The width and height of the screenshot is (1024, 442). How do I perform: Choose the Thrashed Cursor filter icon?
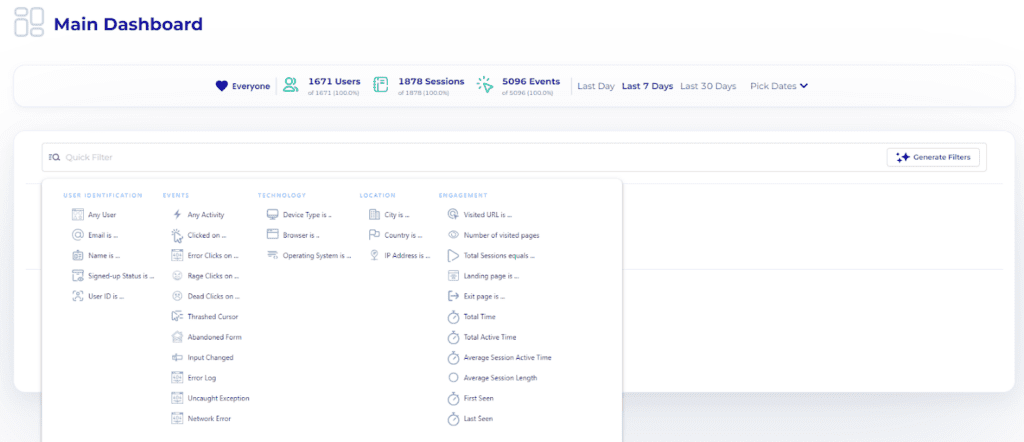[177, 317]
